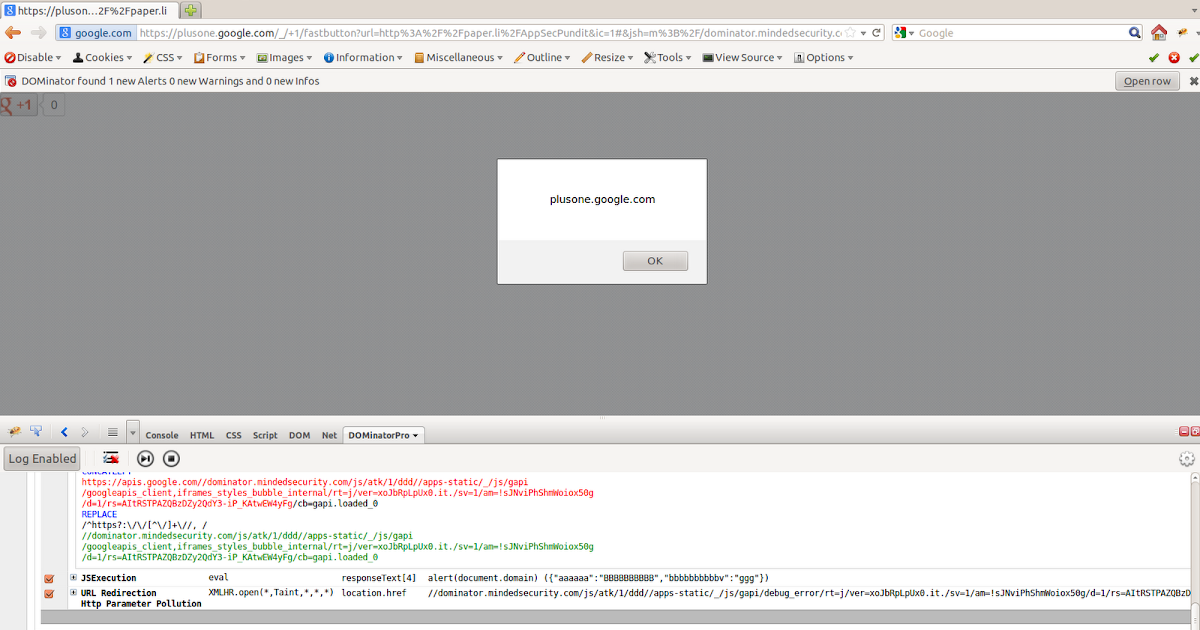The width and height of the screenshot is (1200, 630).
Task: Switch to the DOM tab
Action: [299, 435]
